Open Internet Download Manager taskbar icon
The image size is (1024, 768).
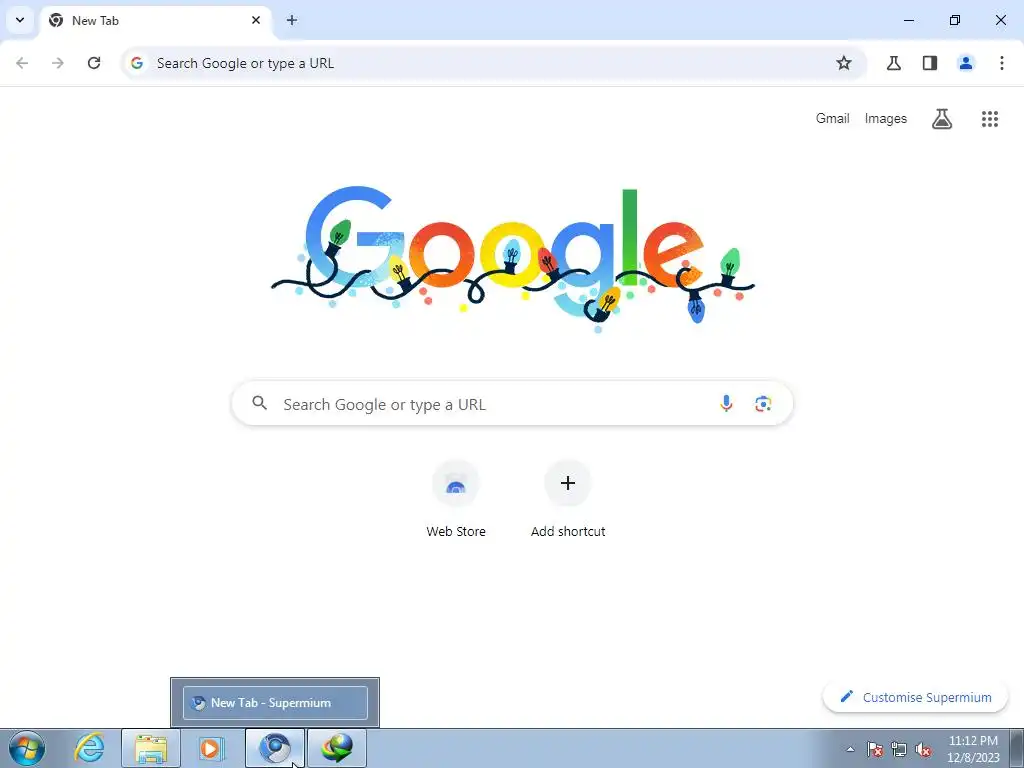coord(337,748)
